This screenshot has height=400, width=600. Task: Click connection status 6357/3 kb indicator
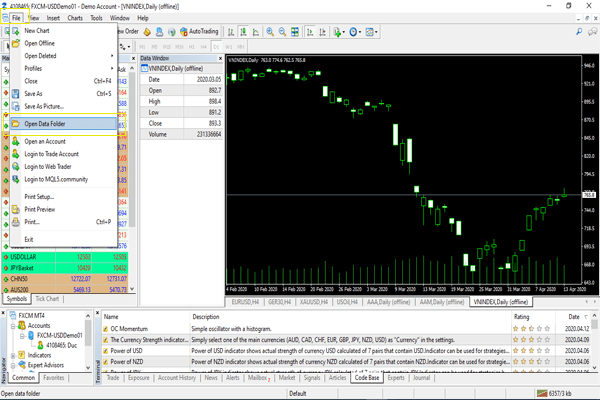pyautogui.click(x=554, y=393)
